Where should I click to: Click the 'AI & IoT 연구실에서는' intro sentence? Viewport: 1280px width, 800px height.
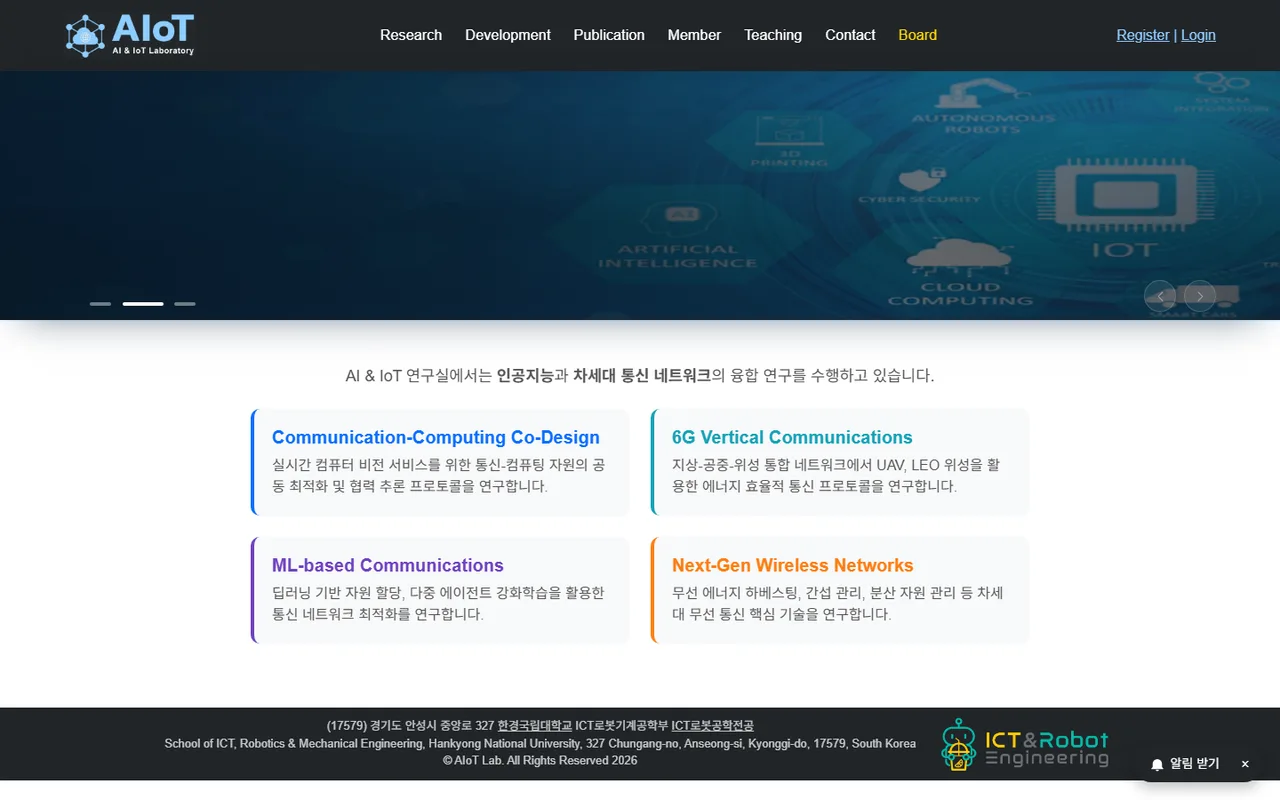click(640, 376)
